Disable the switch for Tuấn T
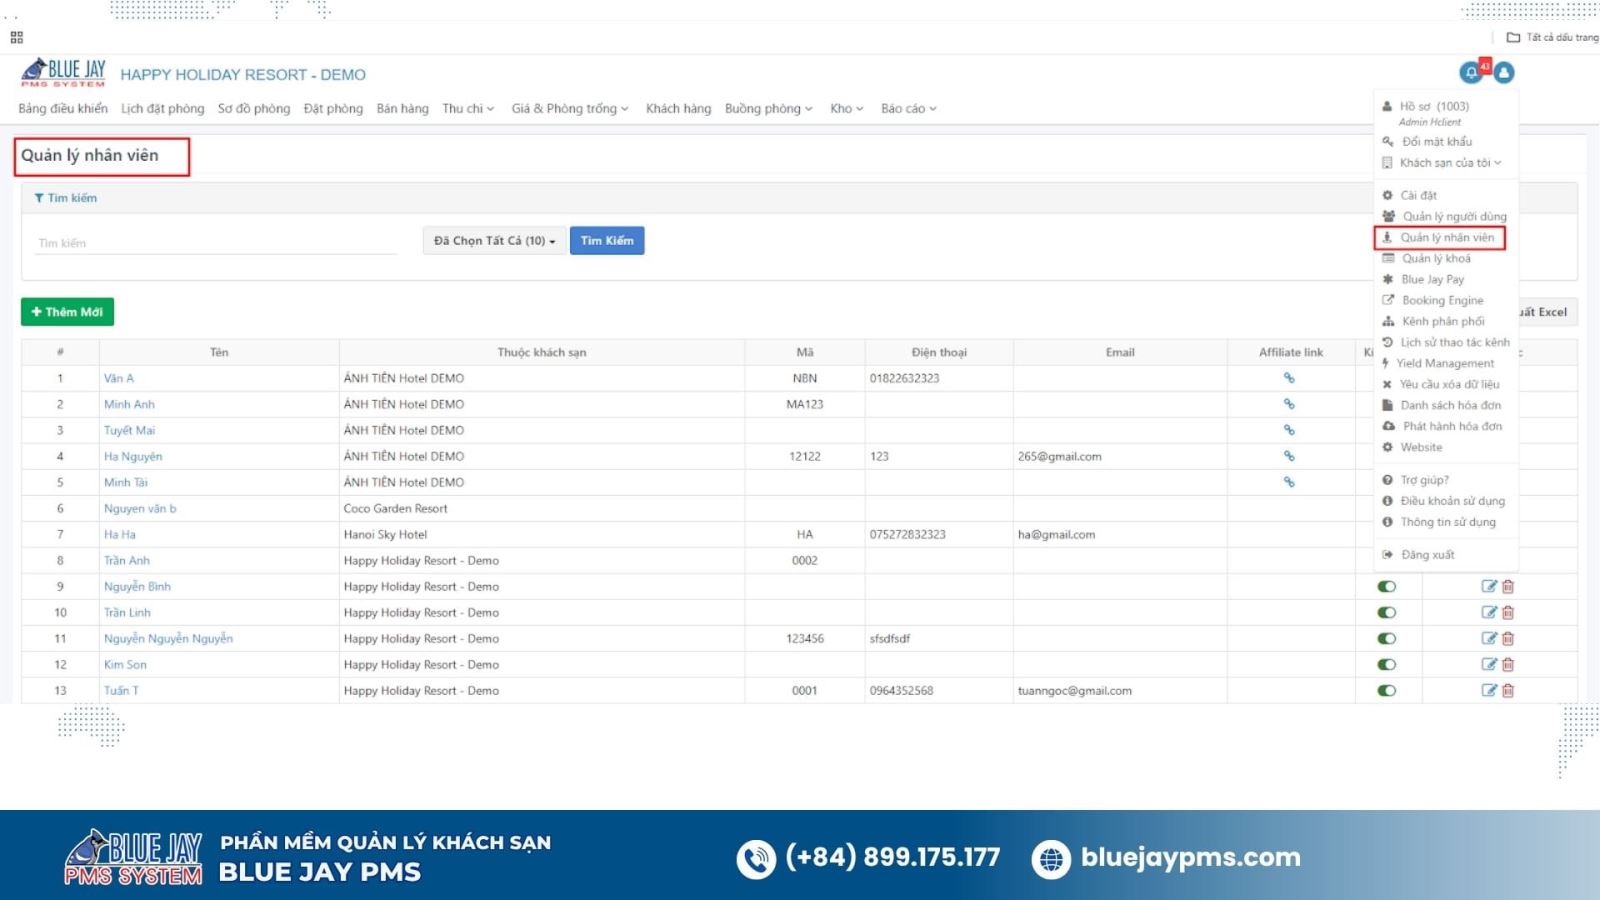This screenshot has height=900, width=1600. 1386,690
